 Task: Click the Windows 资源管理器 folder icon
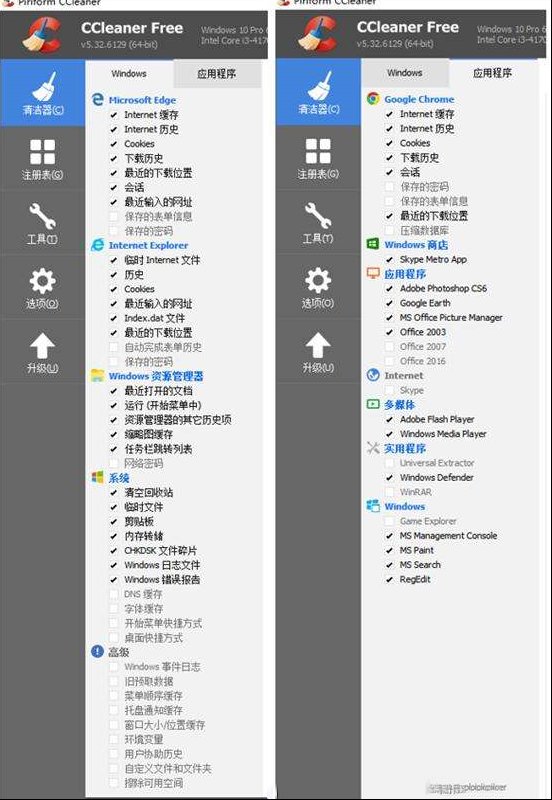[97, 376]
